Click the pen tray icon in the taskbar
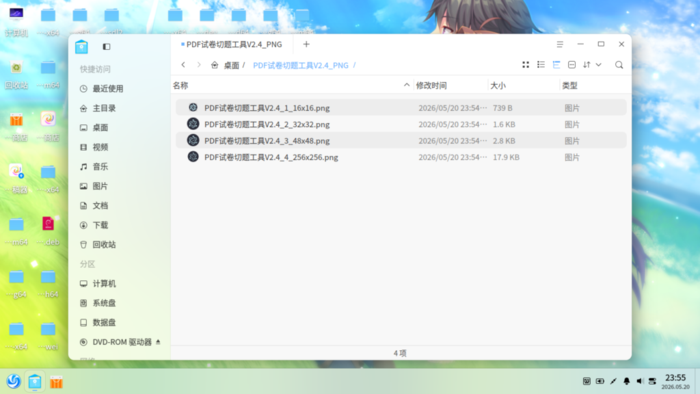700x394 pixels. 613,381
